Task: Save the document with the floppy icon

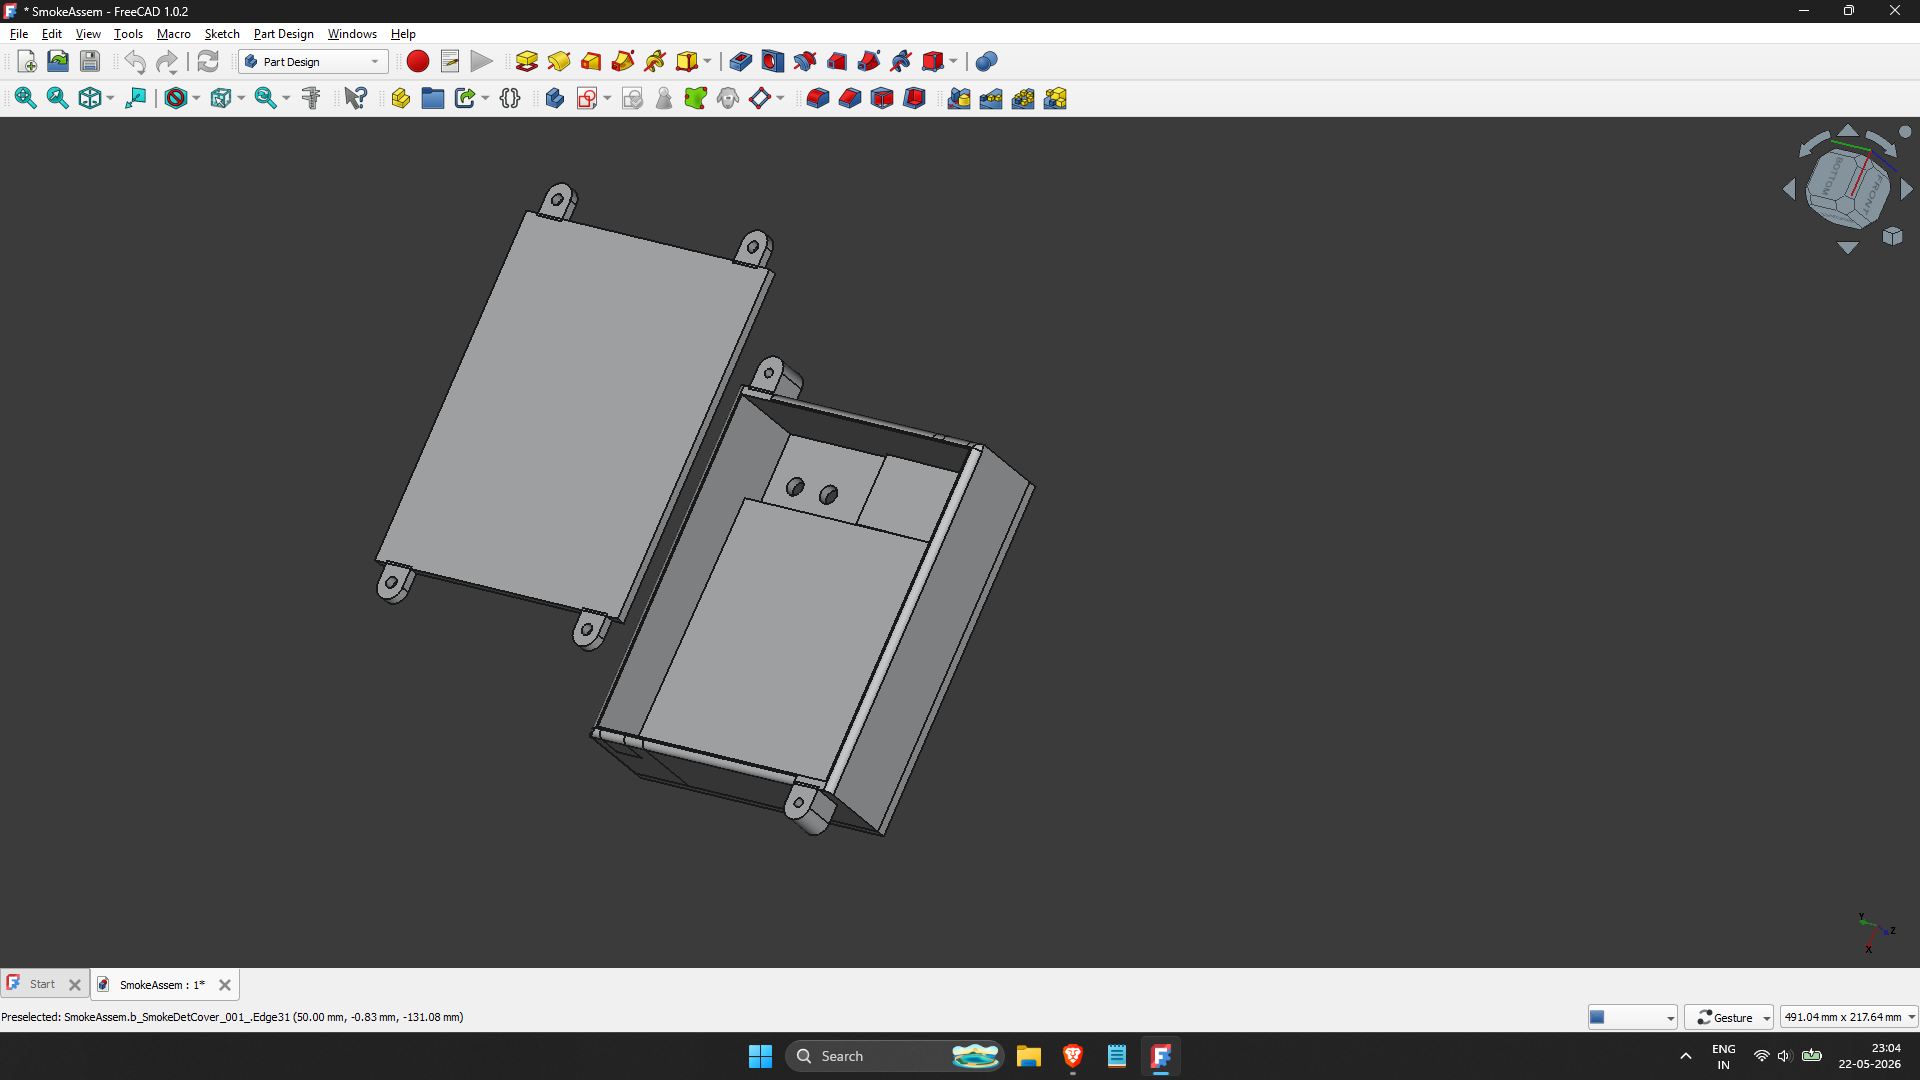Action: (x=90, y=62)
